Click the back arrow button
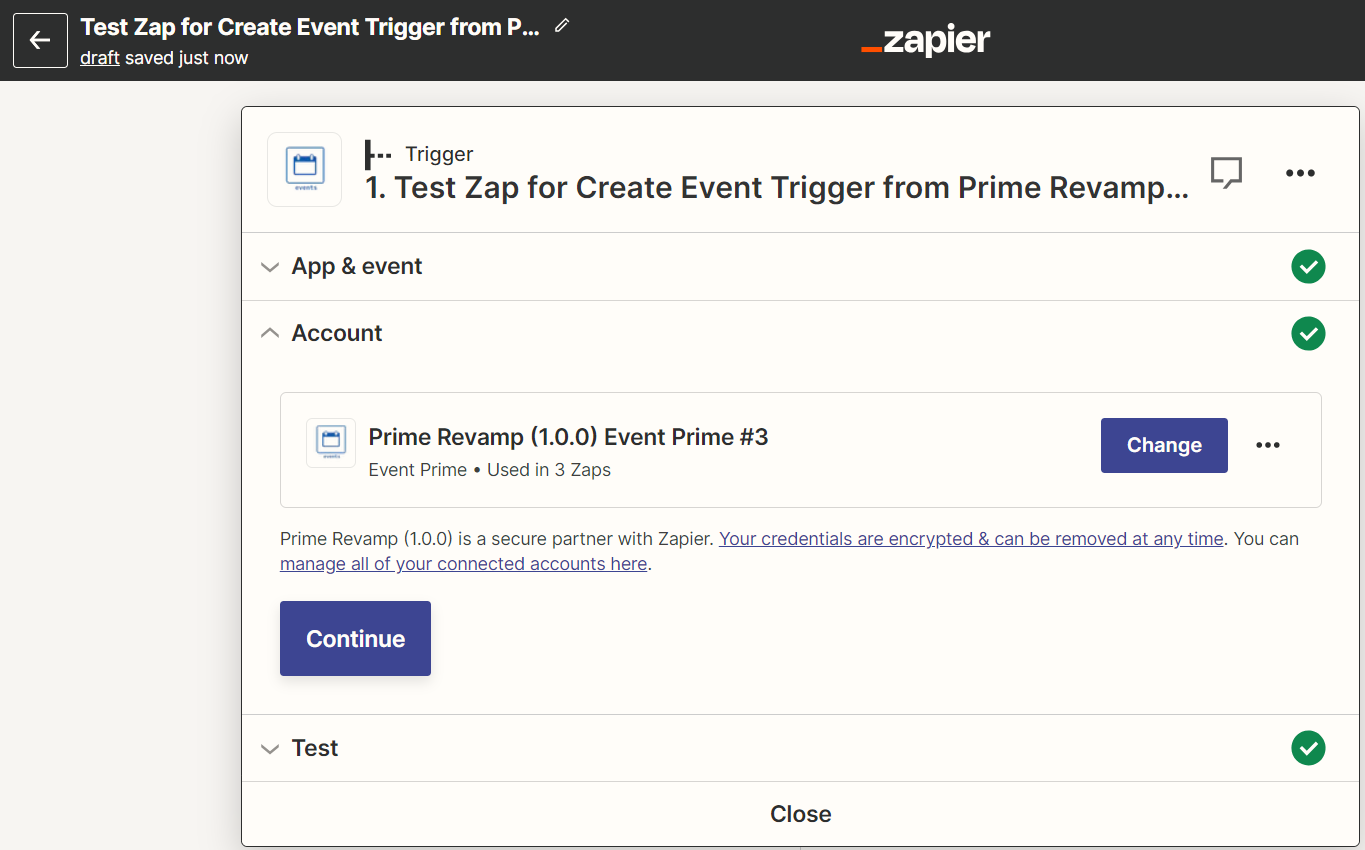The image size is (1365, 850). 40,40
